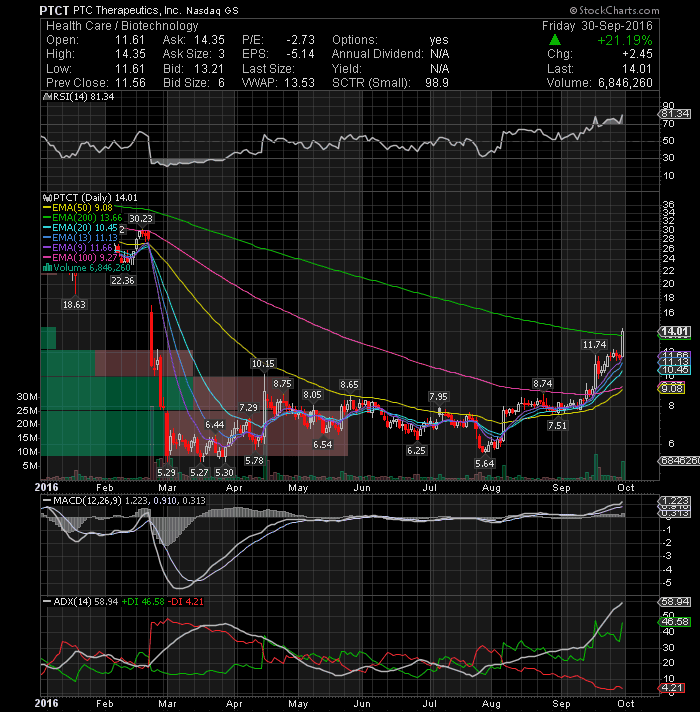Viewport: 700px width, 712px height.
Task: Click the Bid 13.21 value
Action: 209,69
